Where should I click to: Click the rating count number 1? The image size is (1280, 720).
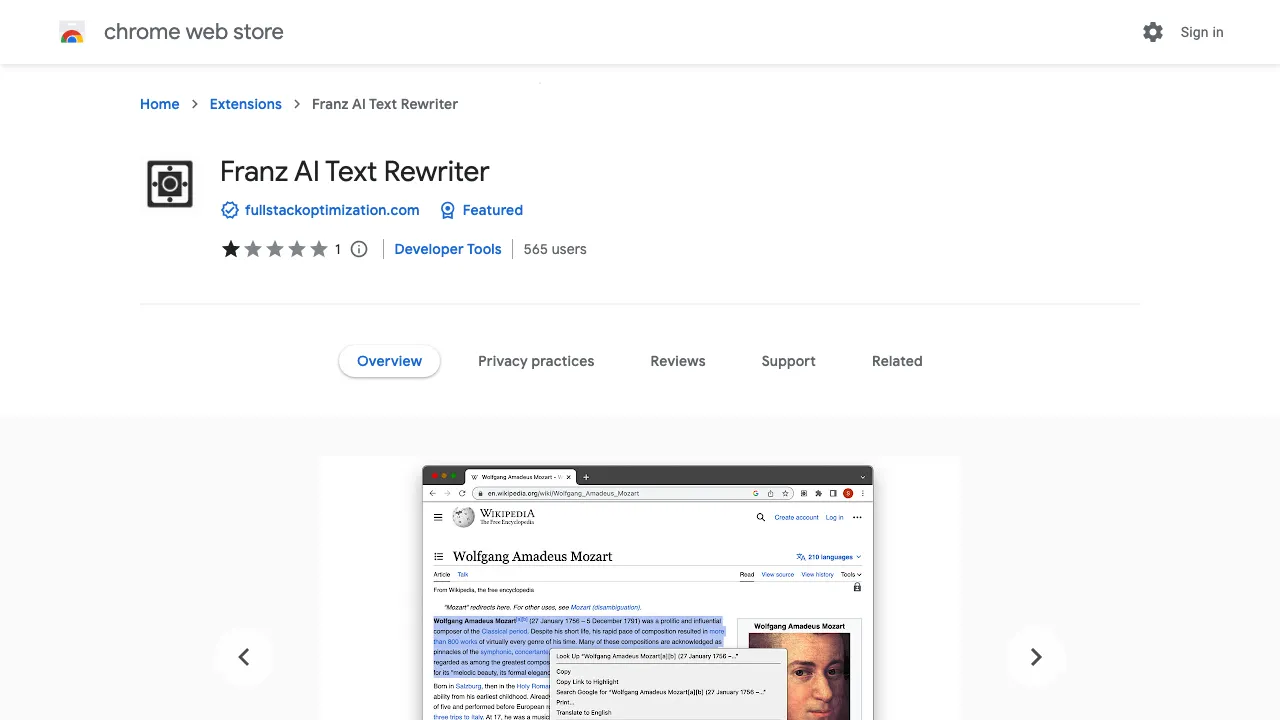[x=338, y=249]
